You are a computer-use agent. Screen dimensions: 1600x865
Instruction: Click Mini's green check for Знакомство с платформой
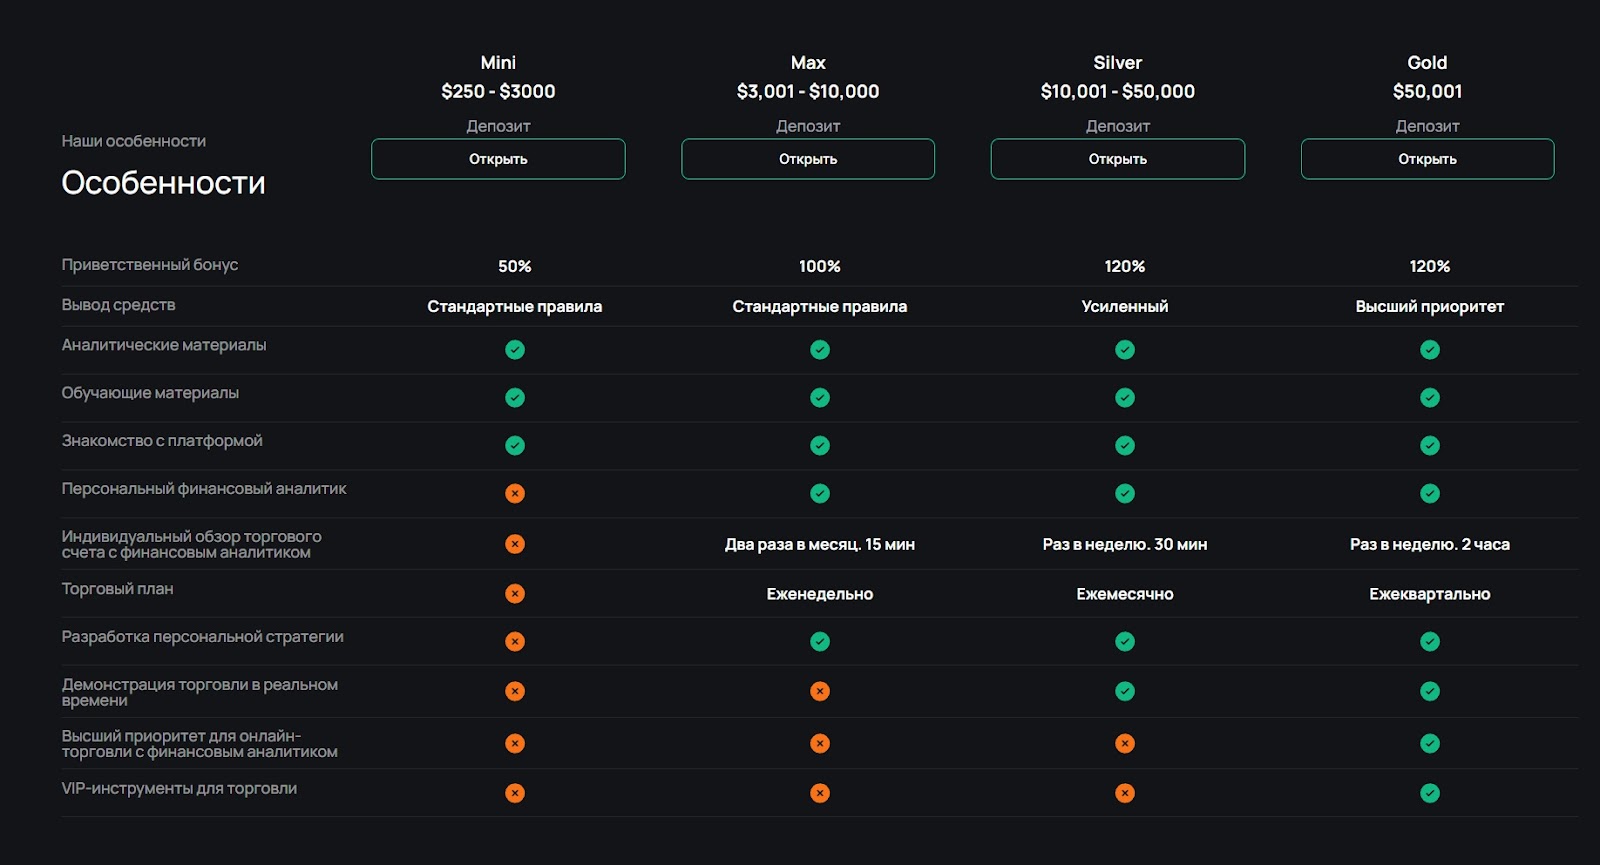tap(515, 446)
